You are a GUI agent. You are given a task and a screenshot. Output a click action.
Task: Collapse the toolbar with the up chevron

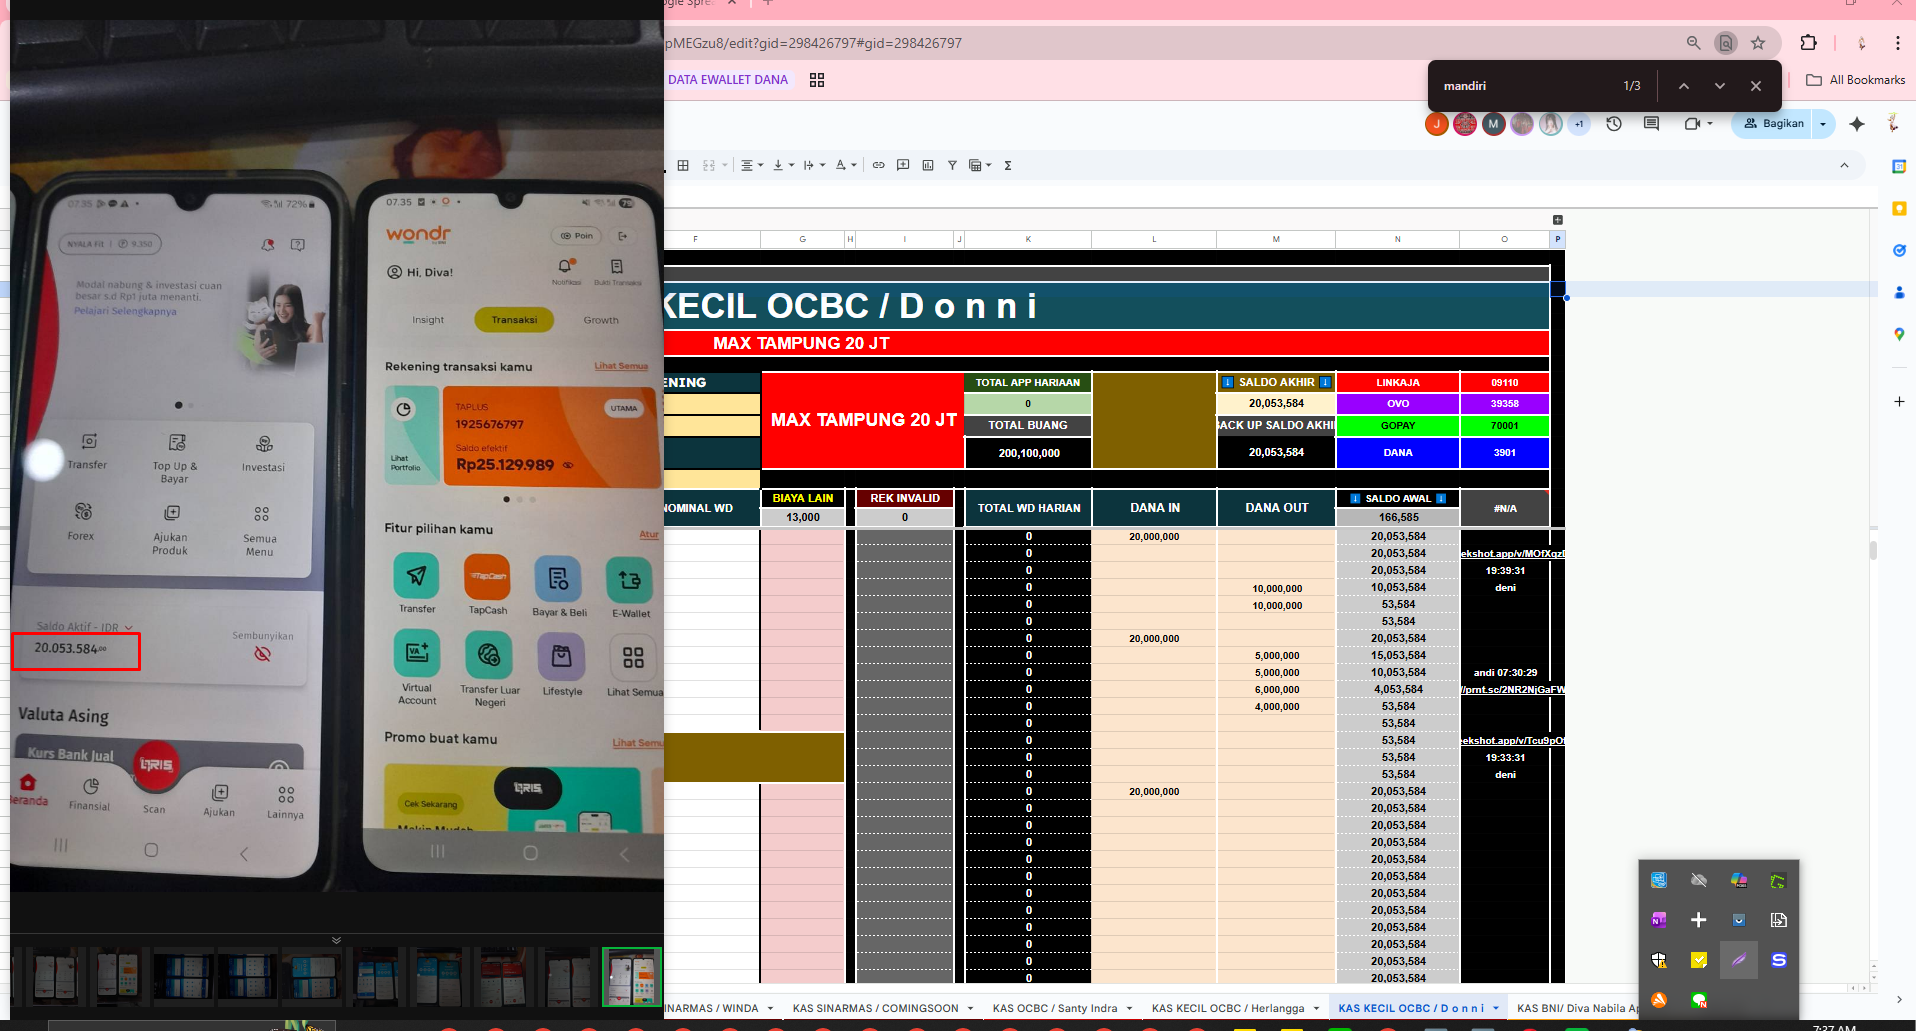[x=1845, y=165]
